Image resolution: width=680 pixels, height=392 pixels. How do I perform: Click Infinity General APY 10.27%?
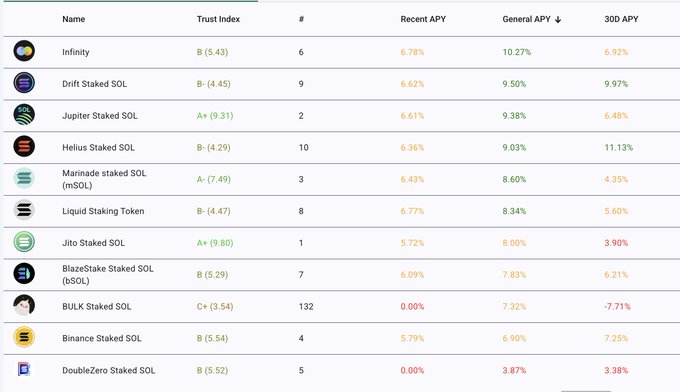(517, 52)
